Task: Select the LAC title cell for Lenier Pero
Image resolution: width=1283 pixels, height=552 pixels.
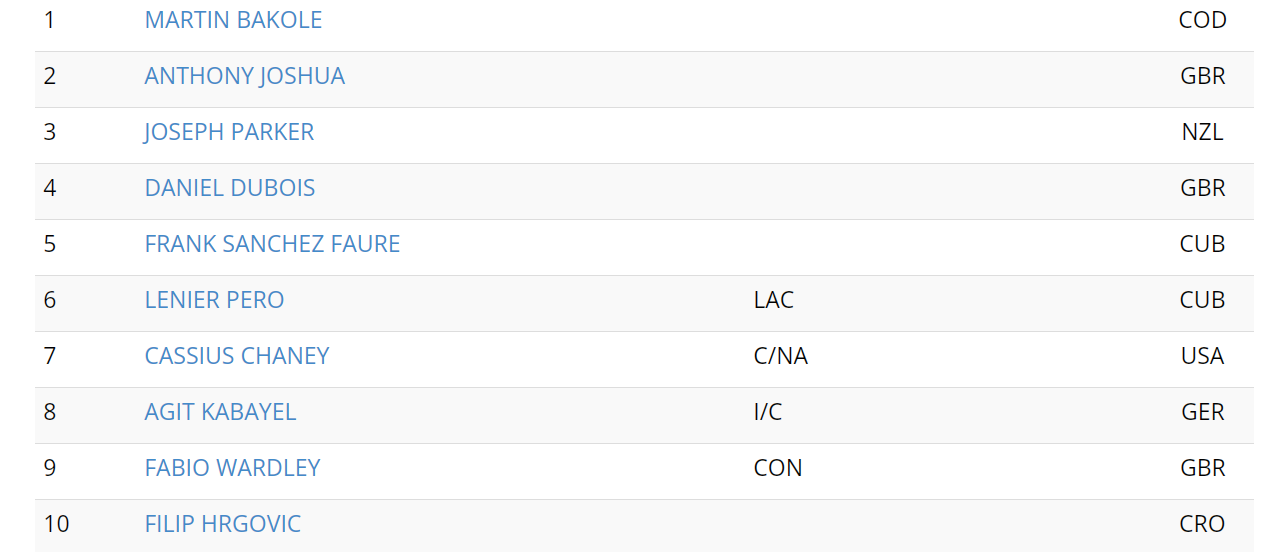Action: (774, 300)
